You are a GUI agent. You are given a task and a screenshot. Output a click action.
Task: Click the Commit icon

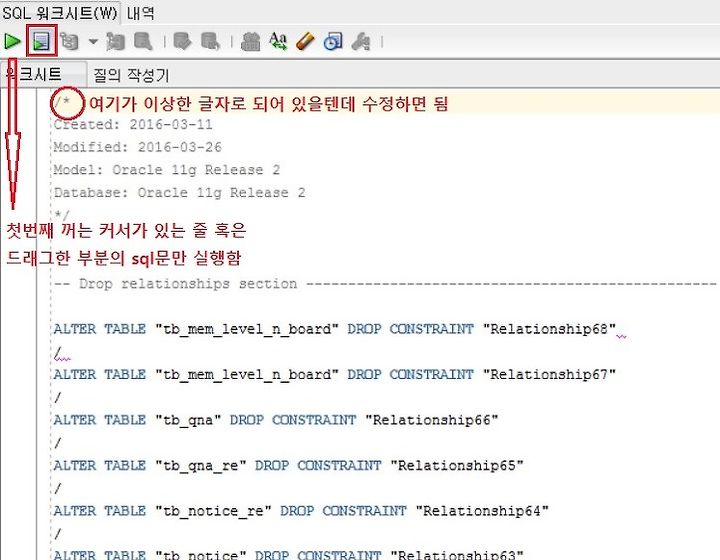pyautogui.click(x=182, y=41)
